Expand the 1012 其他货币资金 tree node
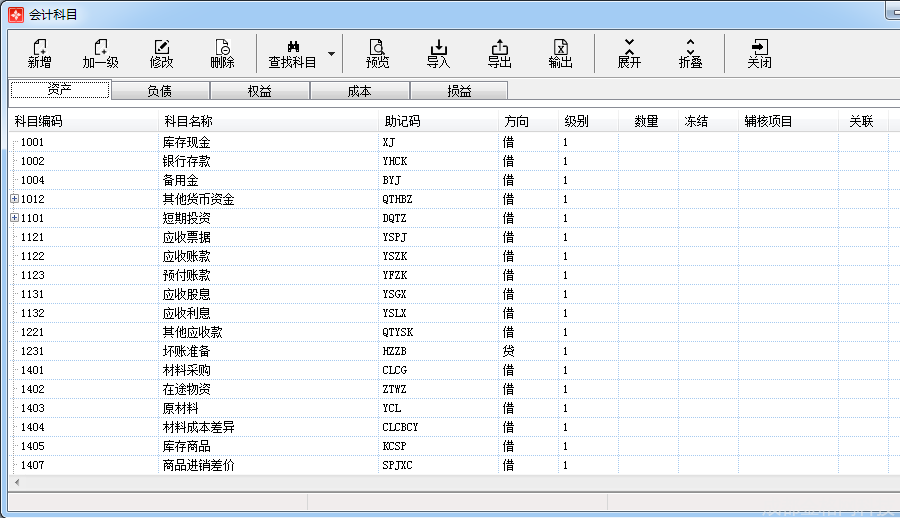The width and height of the screenshot is (900, 518). [14, 199]
